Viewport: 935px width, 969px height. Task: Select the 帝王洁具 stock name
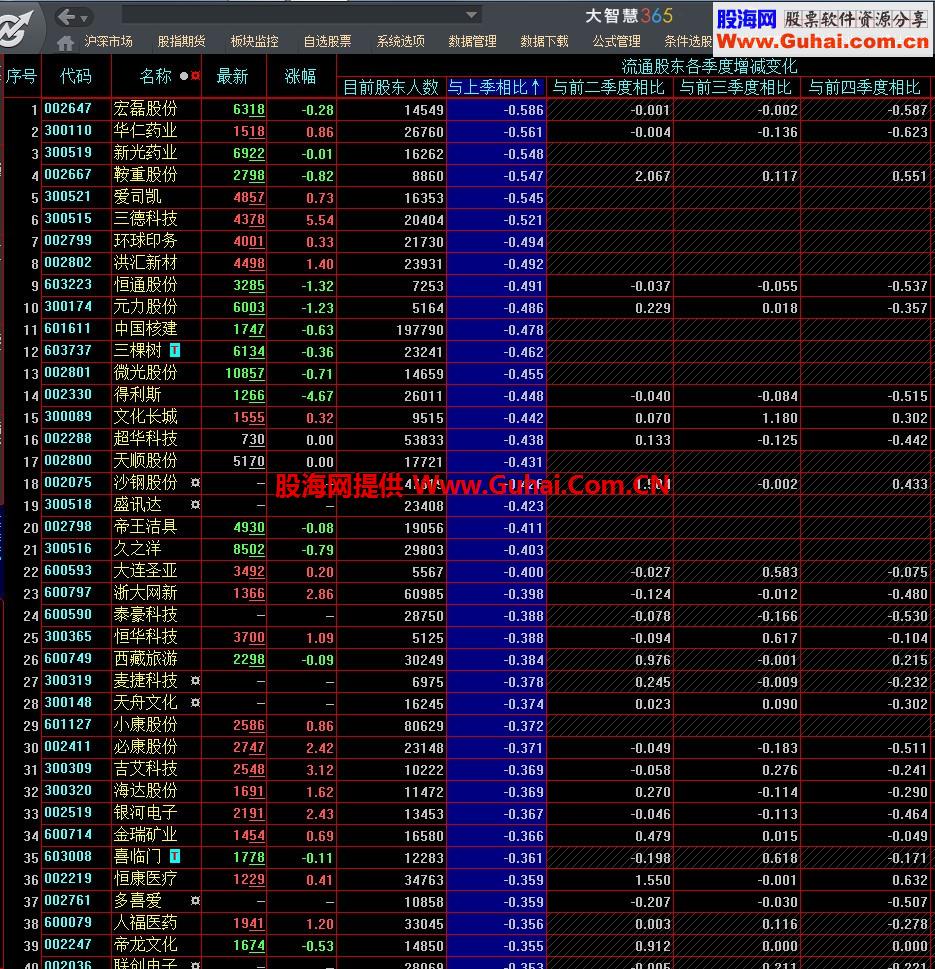point(145,527)
